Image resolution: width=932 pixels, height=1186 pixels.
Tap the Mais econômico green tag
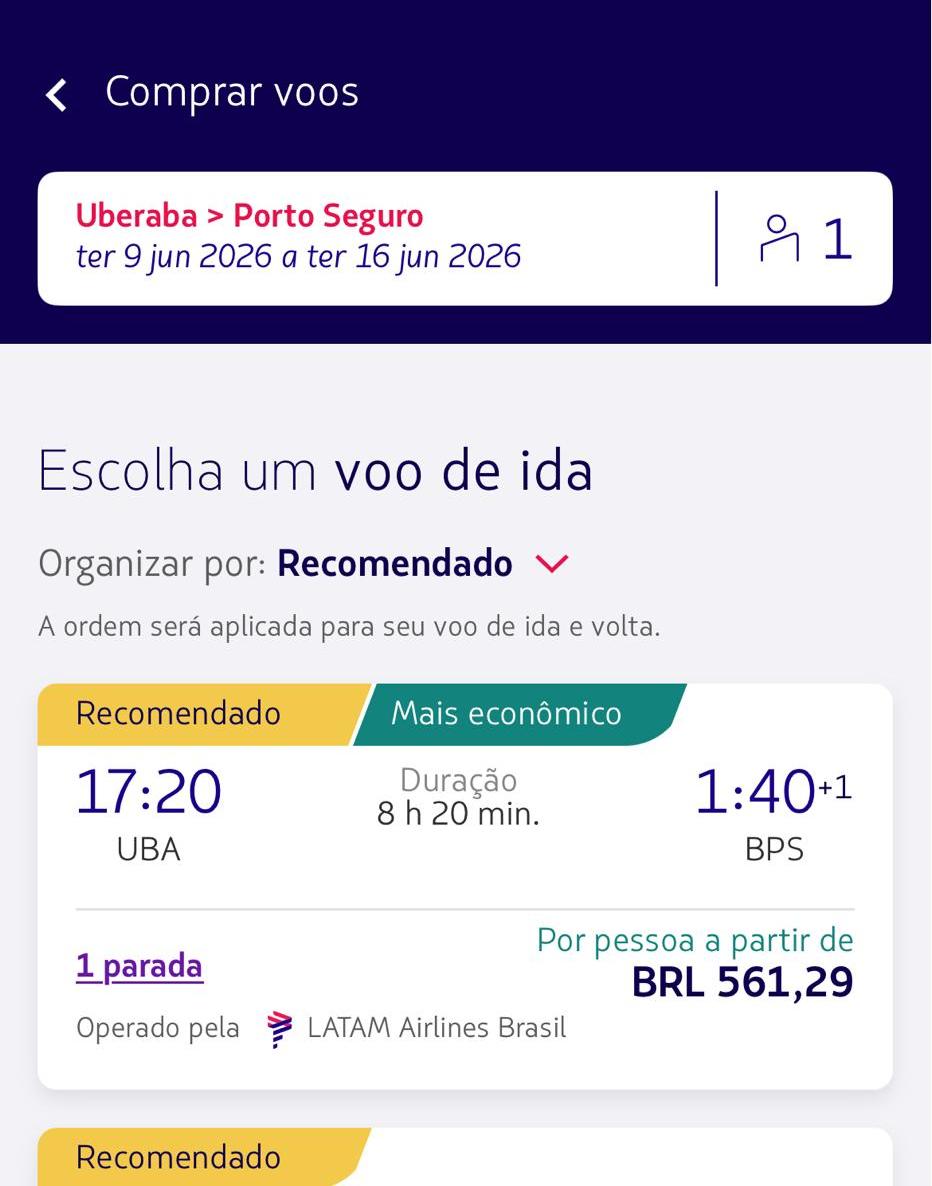(x=506, y=714)
